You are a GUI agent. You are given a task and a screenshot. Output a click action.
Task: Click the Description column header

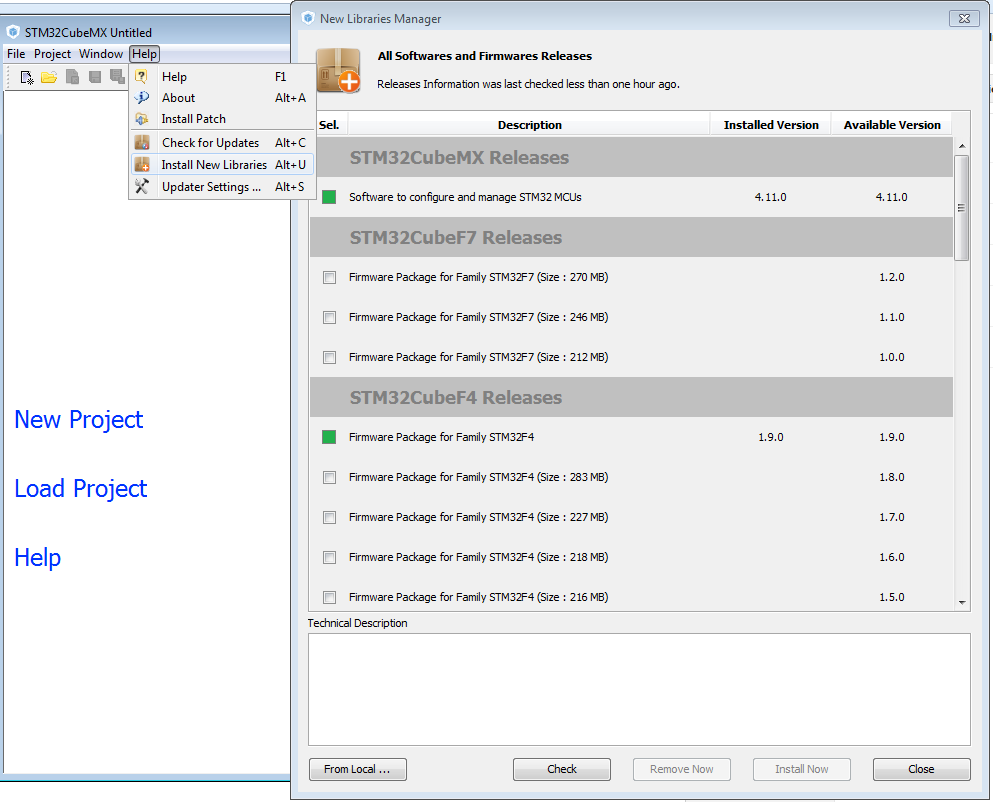529,125
